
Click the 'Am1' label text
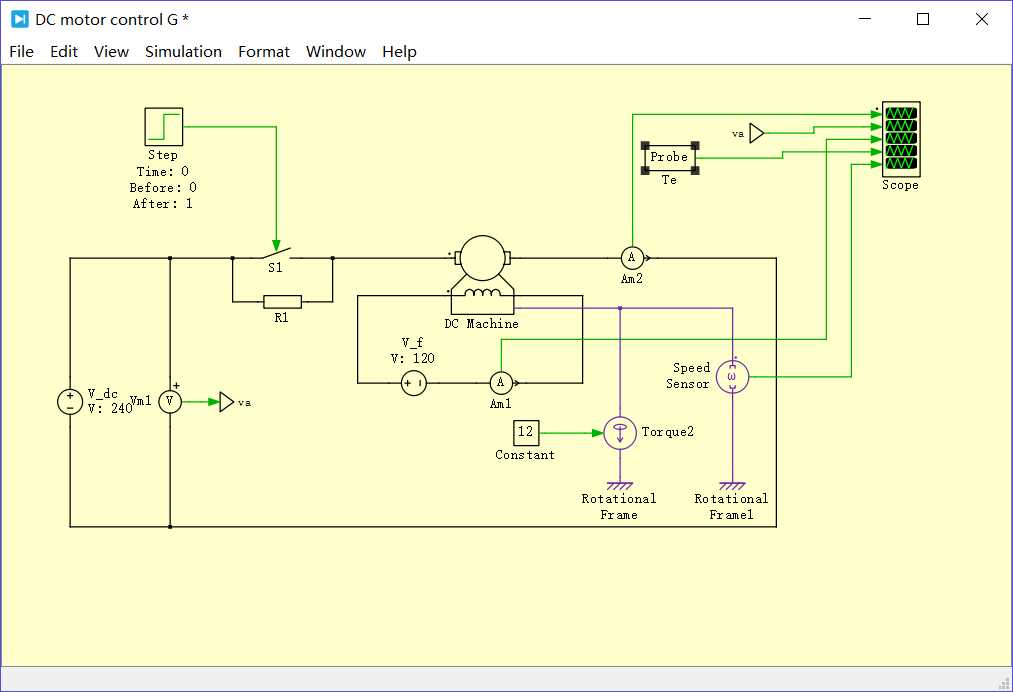click(x=501, y=404)
